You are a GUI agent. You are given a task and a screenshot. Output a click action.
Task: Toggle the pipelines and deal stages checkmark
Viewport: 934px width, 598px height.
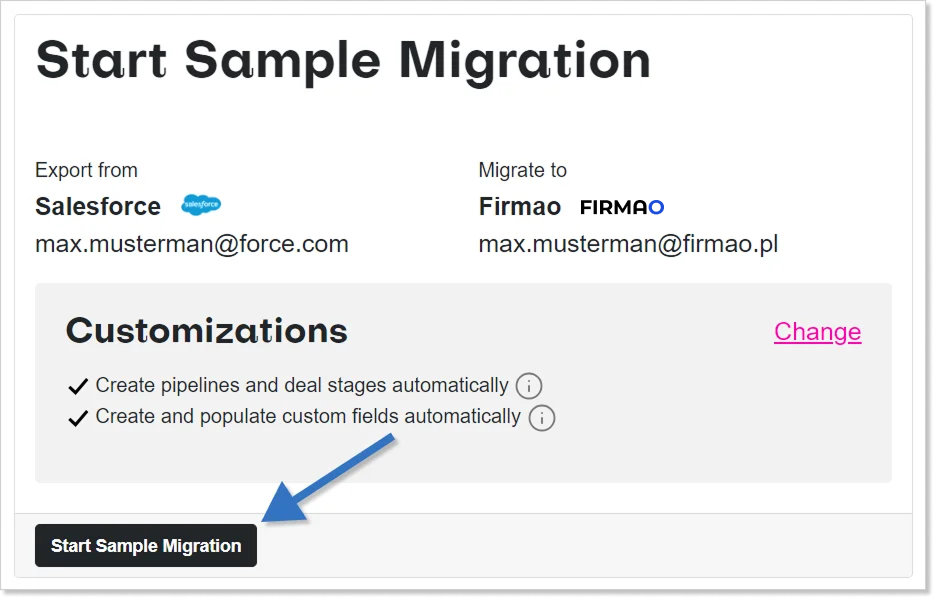pos(78,387)
